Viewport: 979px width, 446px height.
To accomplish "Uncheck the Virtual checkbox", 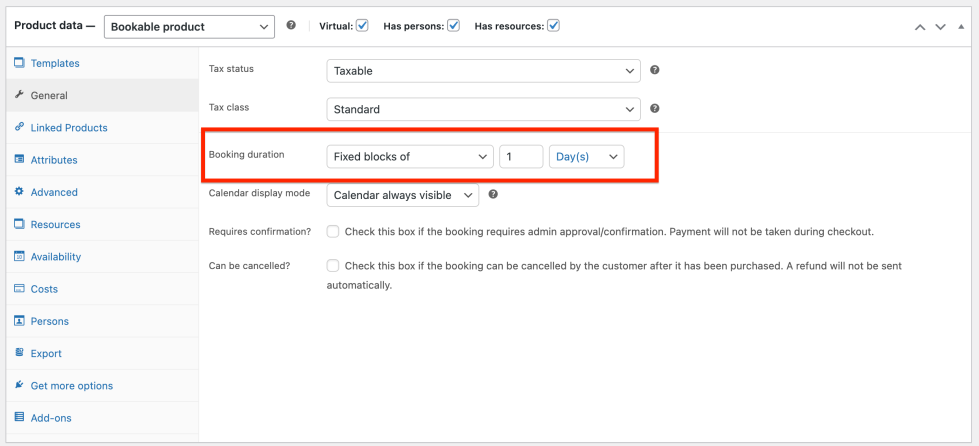I will [x=362, y=25].
